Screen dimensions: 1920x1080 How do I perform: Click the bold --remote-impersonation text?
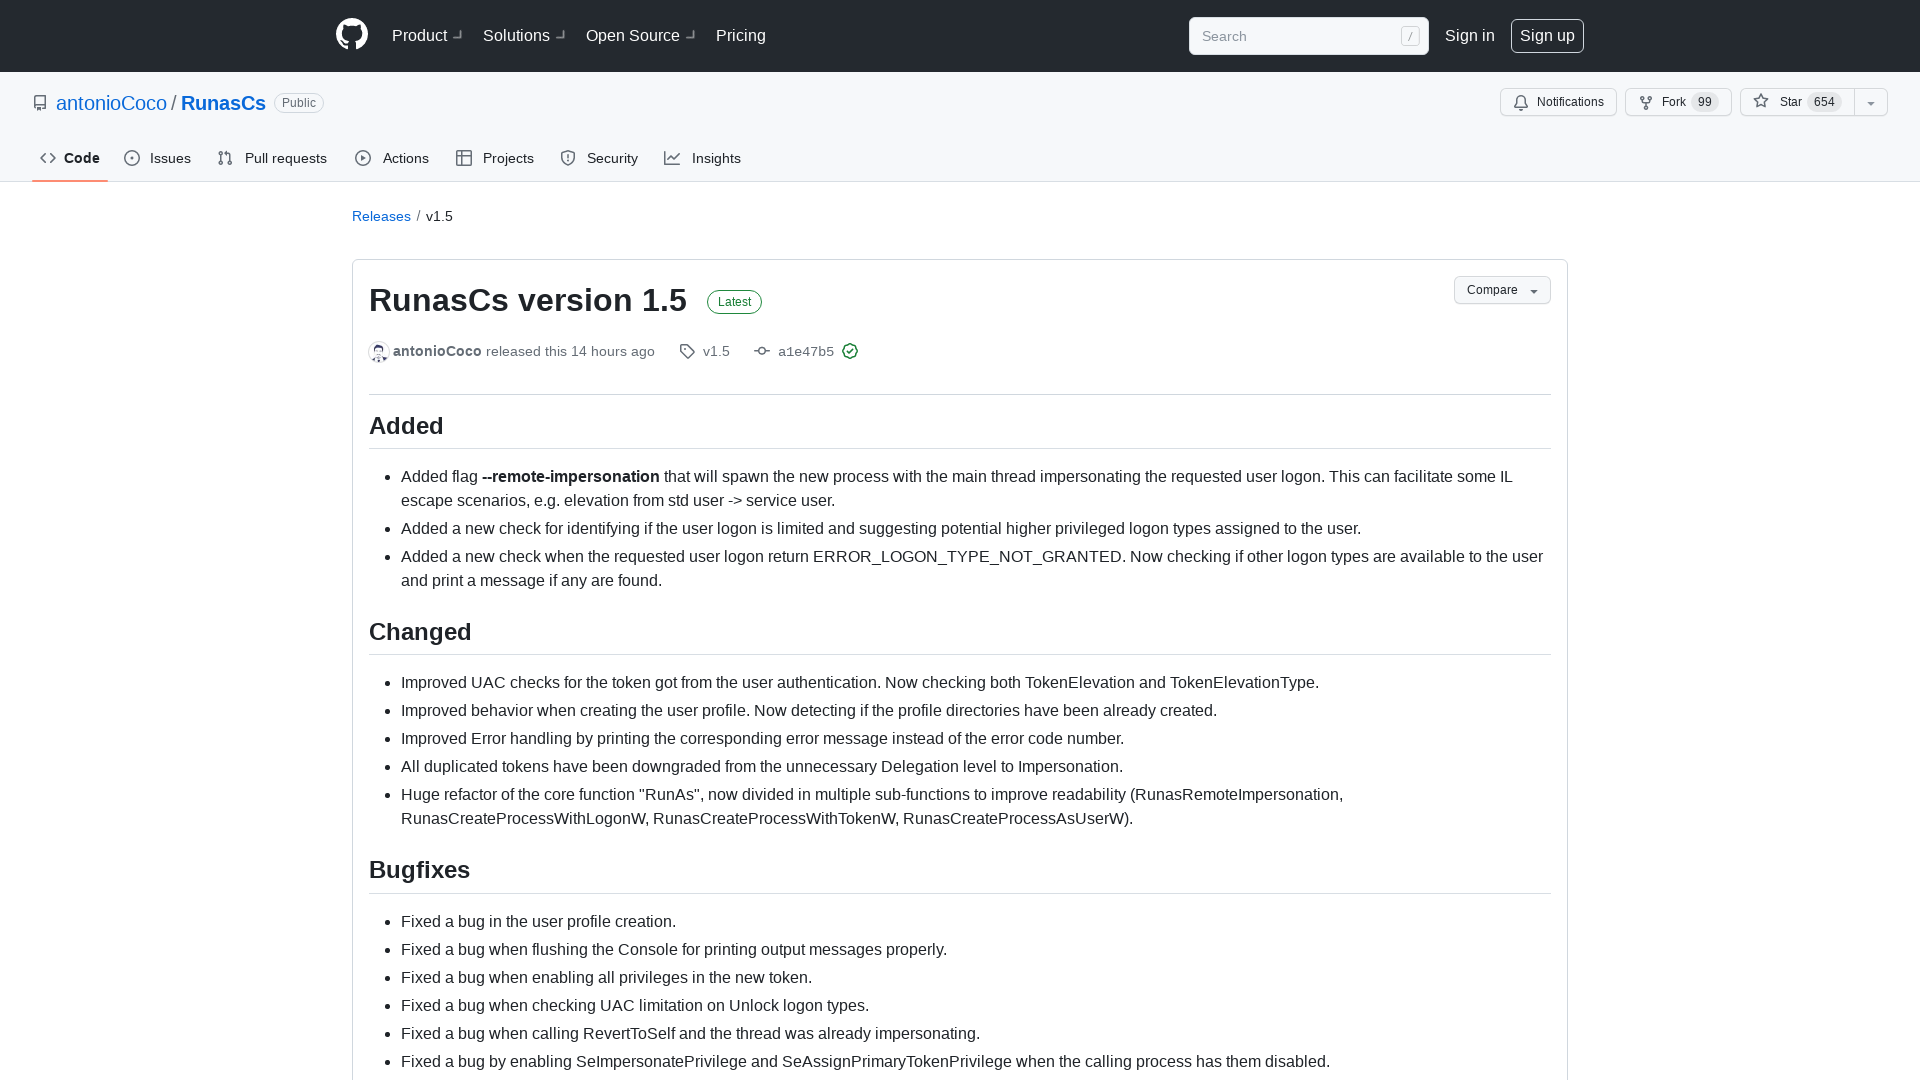571,477
